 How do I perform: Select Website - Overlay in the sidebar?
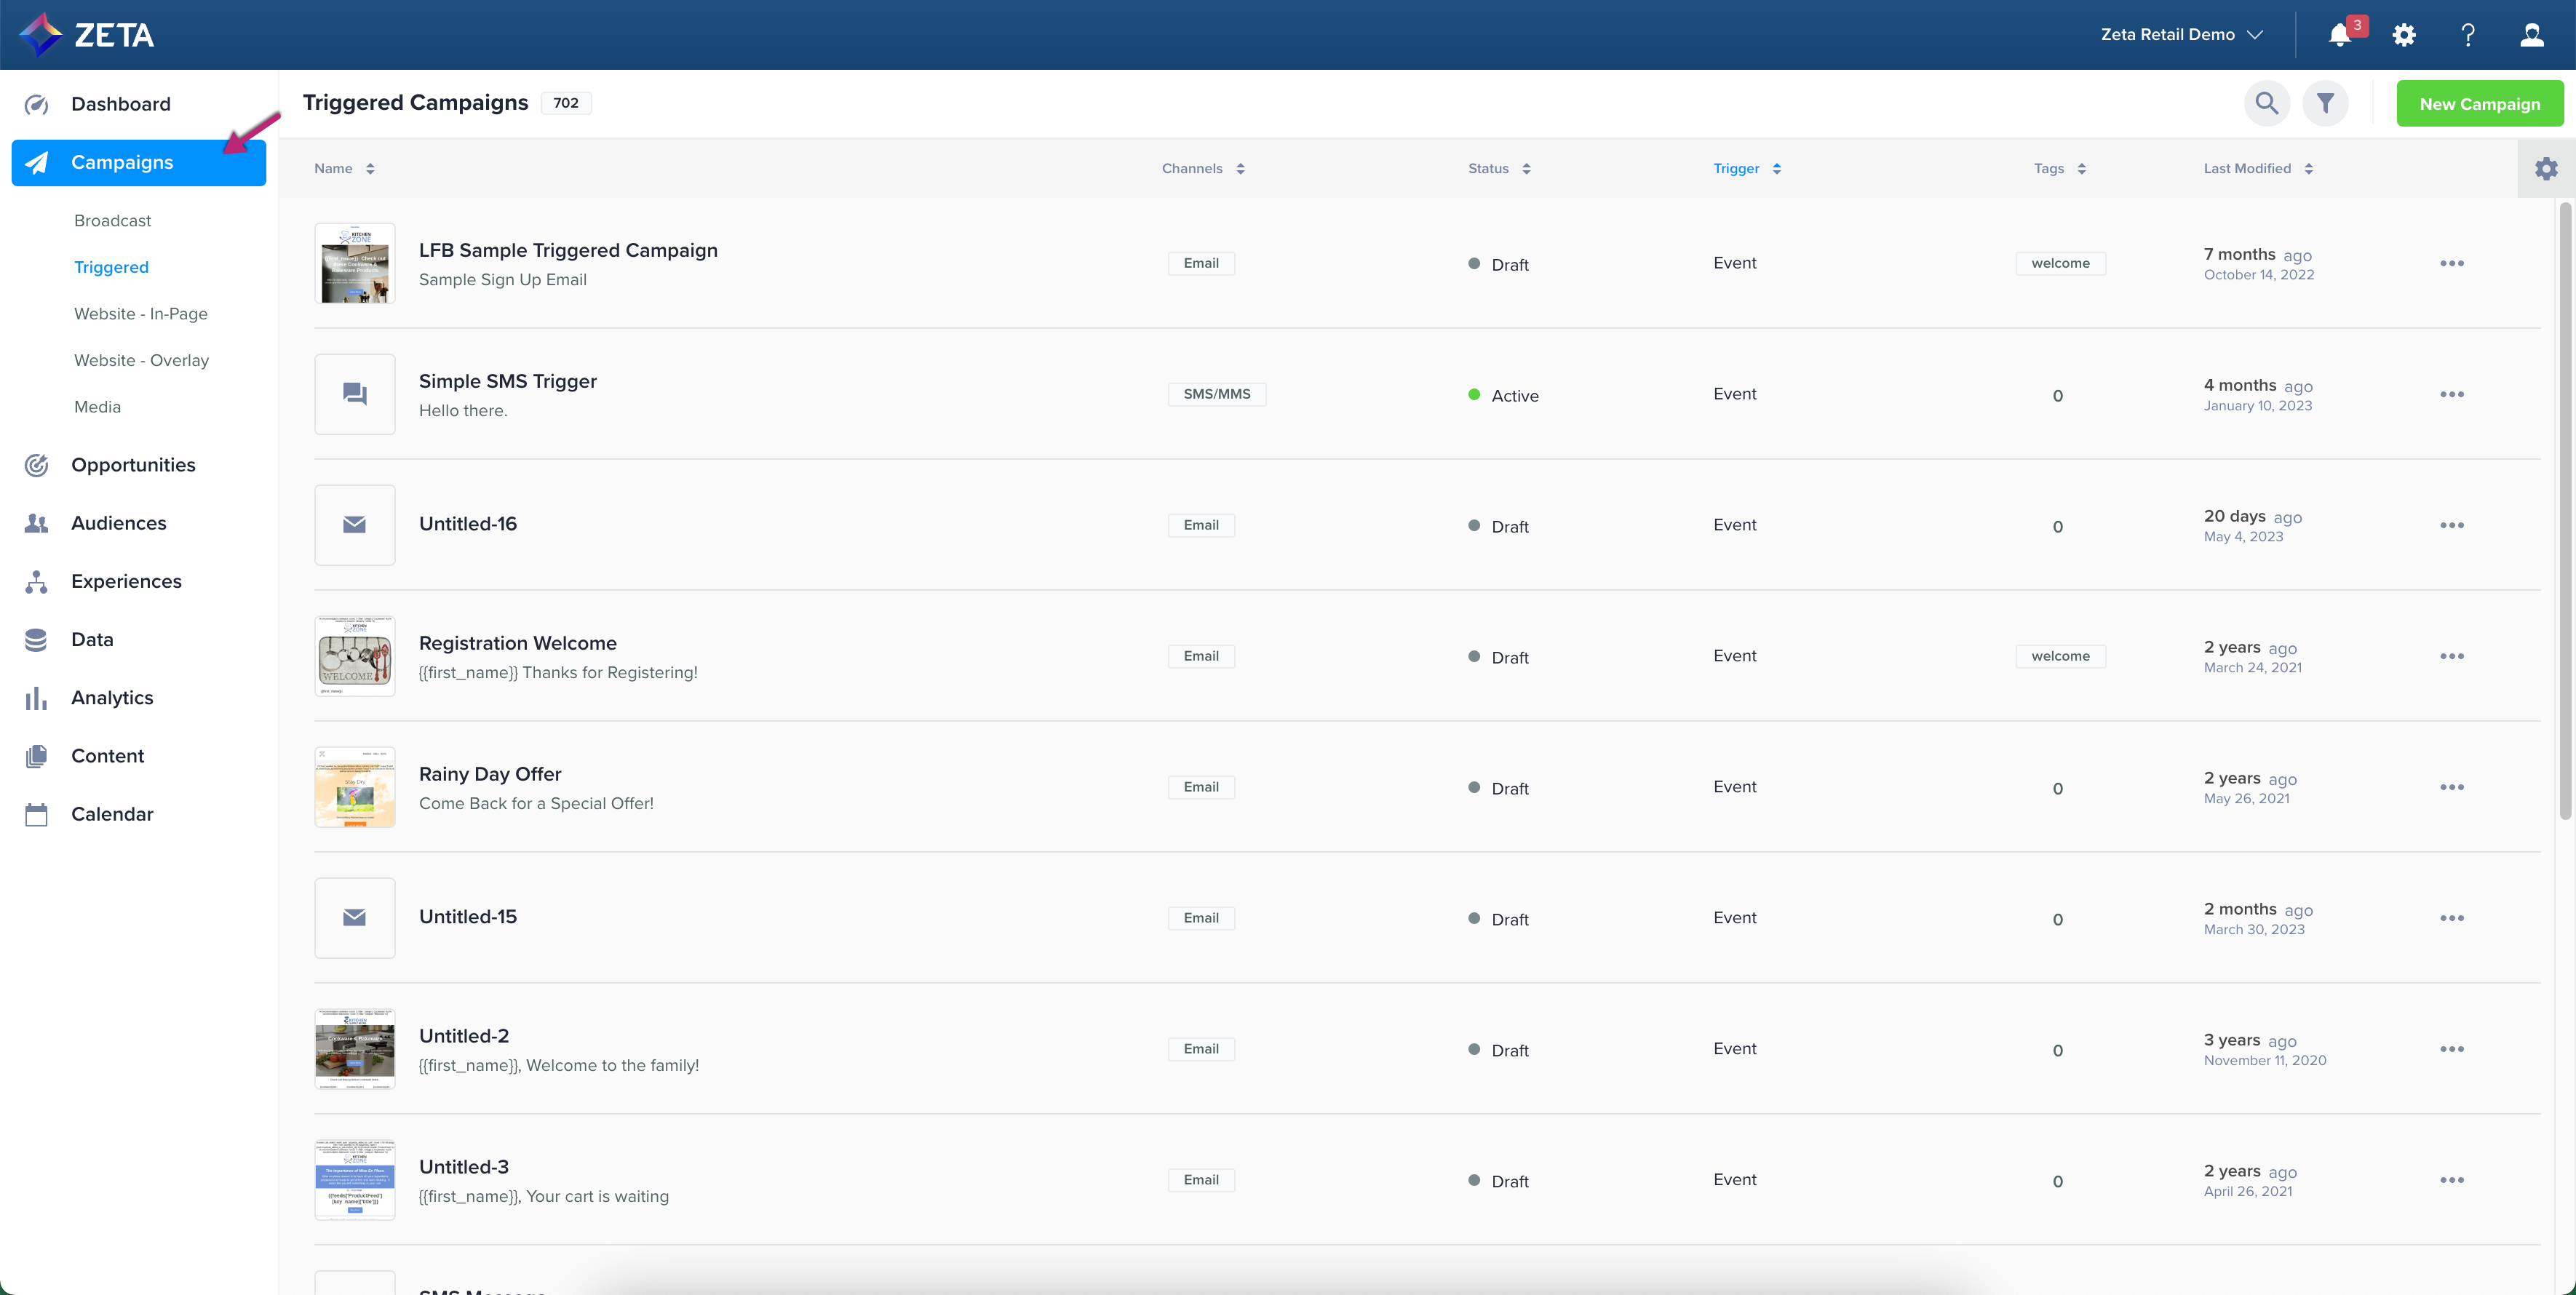[x=141, y=360]
